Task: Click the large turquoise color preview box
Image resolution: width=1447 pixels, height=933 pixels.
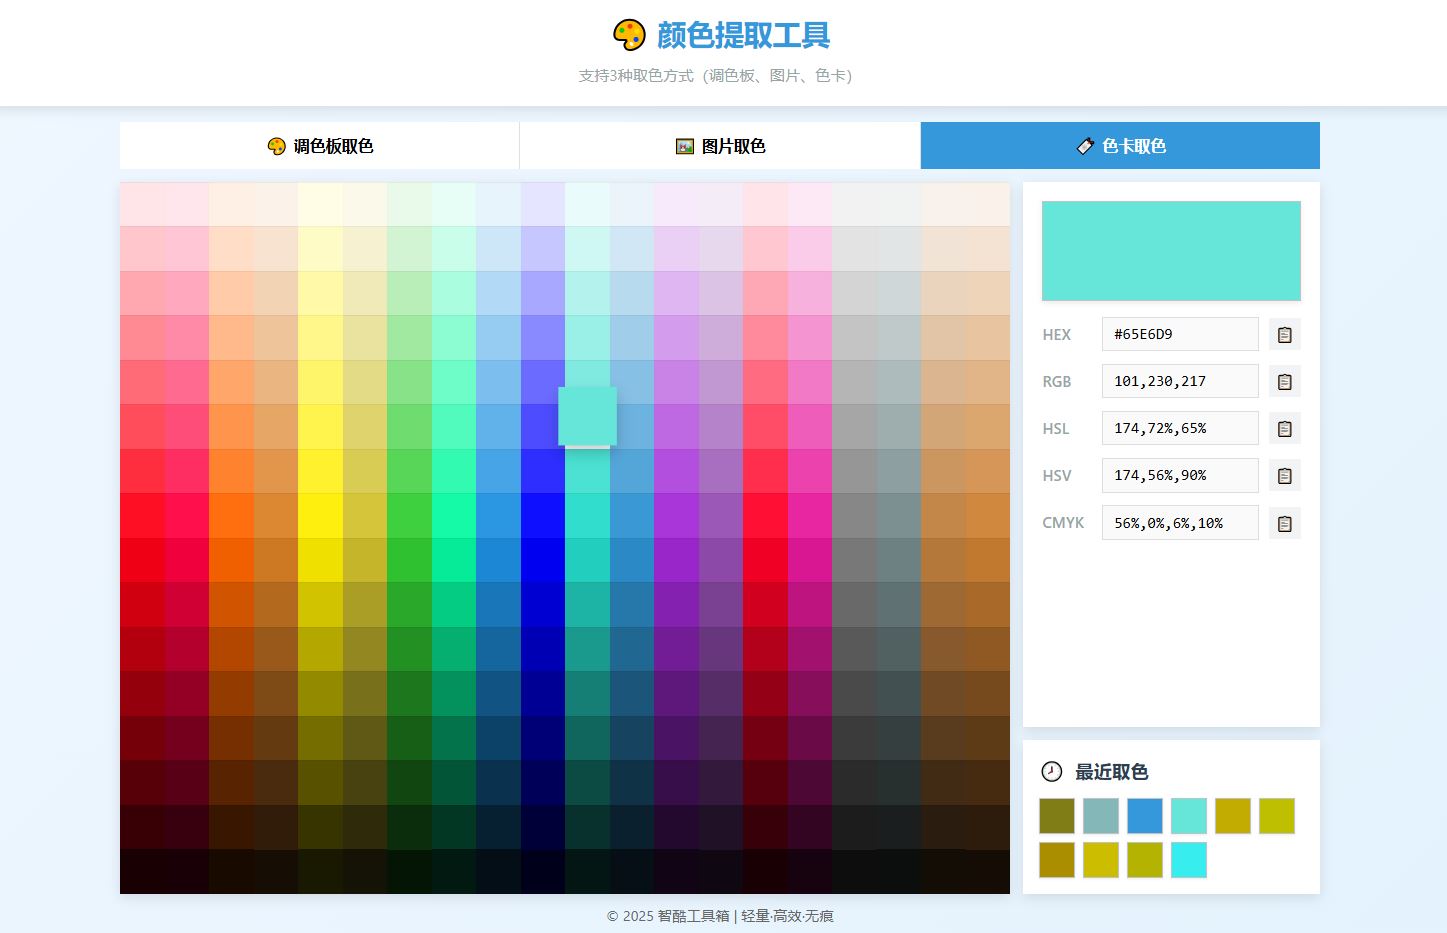Action: pyautogui.click(x=1171, y=251)
